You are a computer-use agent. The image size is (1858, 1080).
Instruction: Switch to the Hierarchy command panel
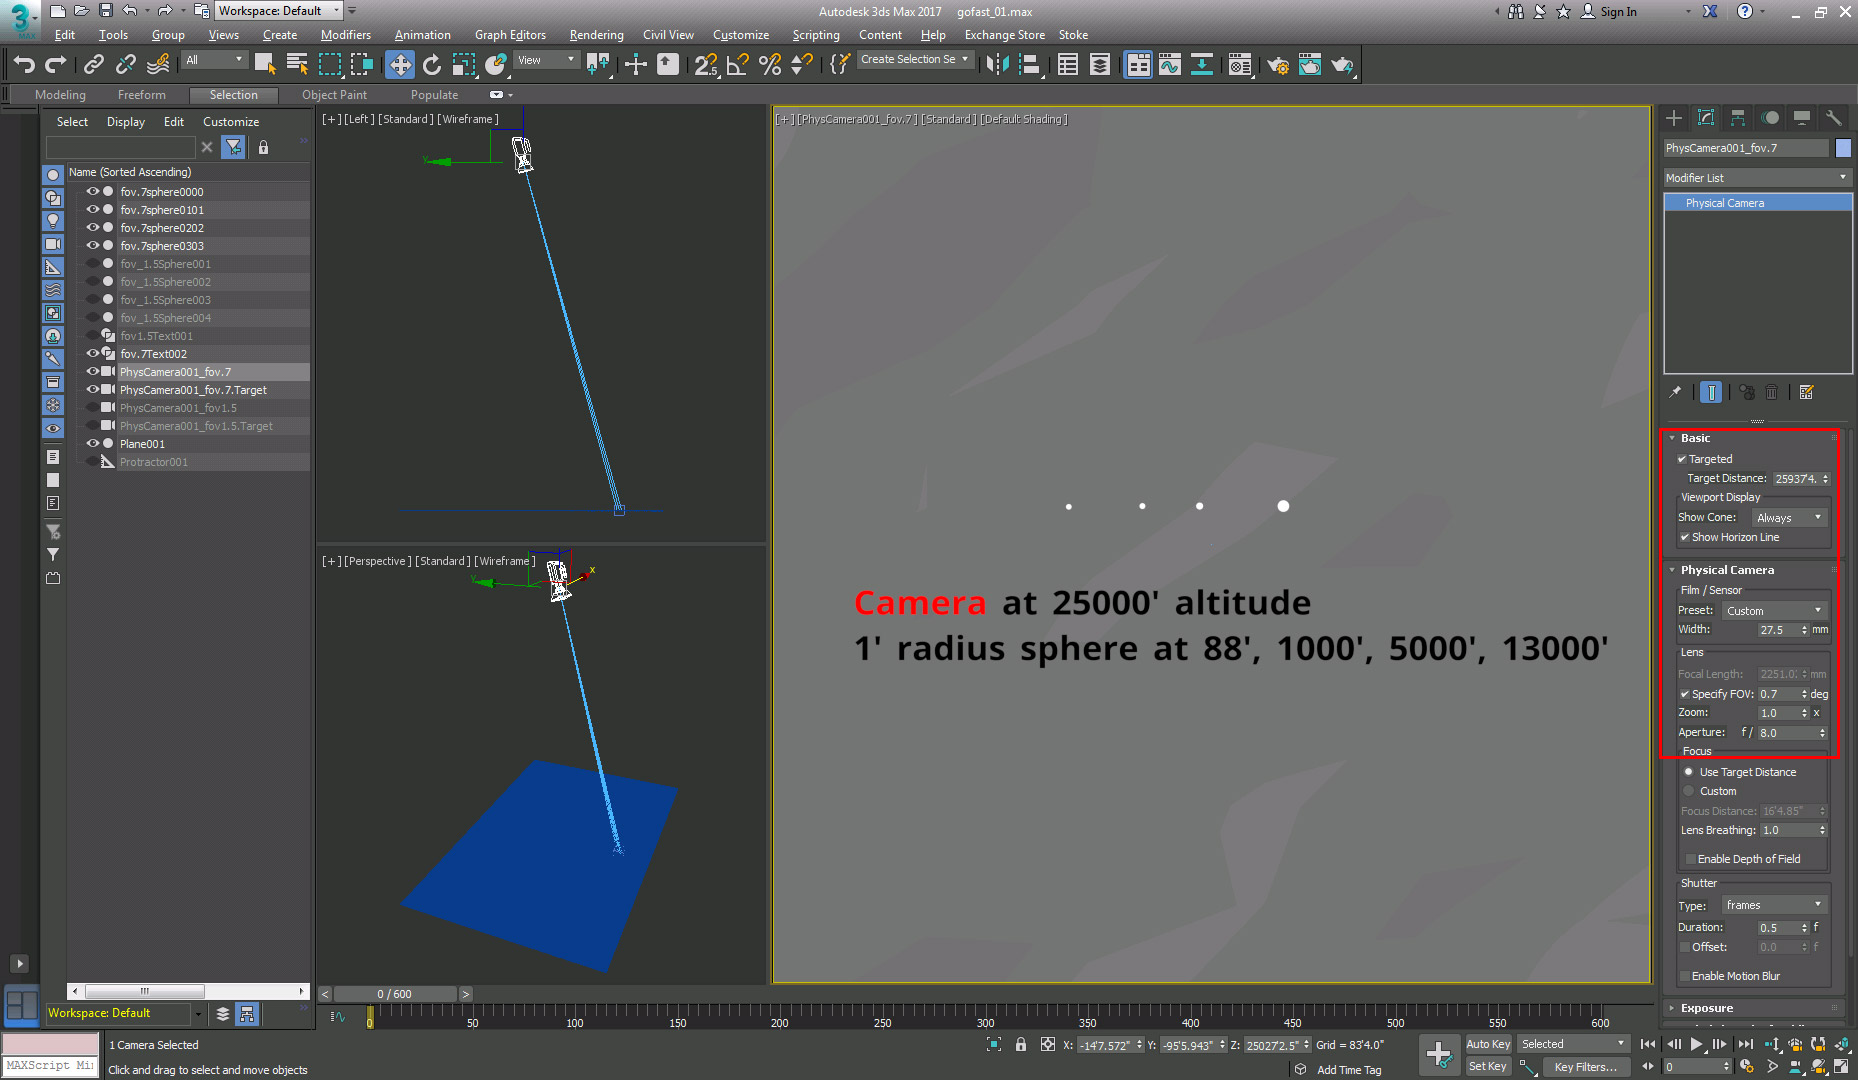click(1738, 118)
